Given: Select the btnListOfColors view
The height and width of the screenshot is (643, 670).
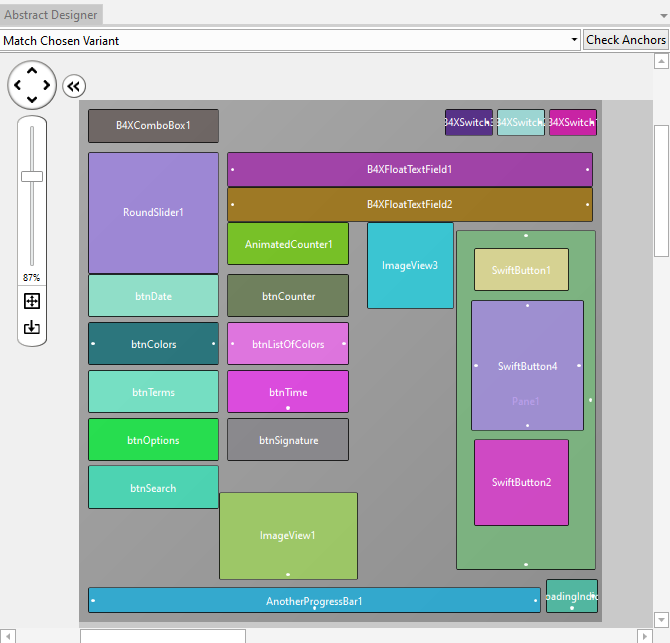Looking at the screenshot, I should pos(288,344).
